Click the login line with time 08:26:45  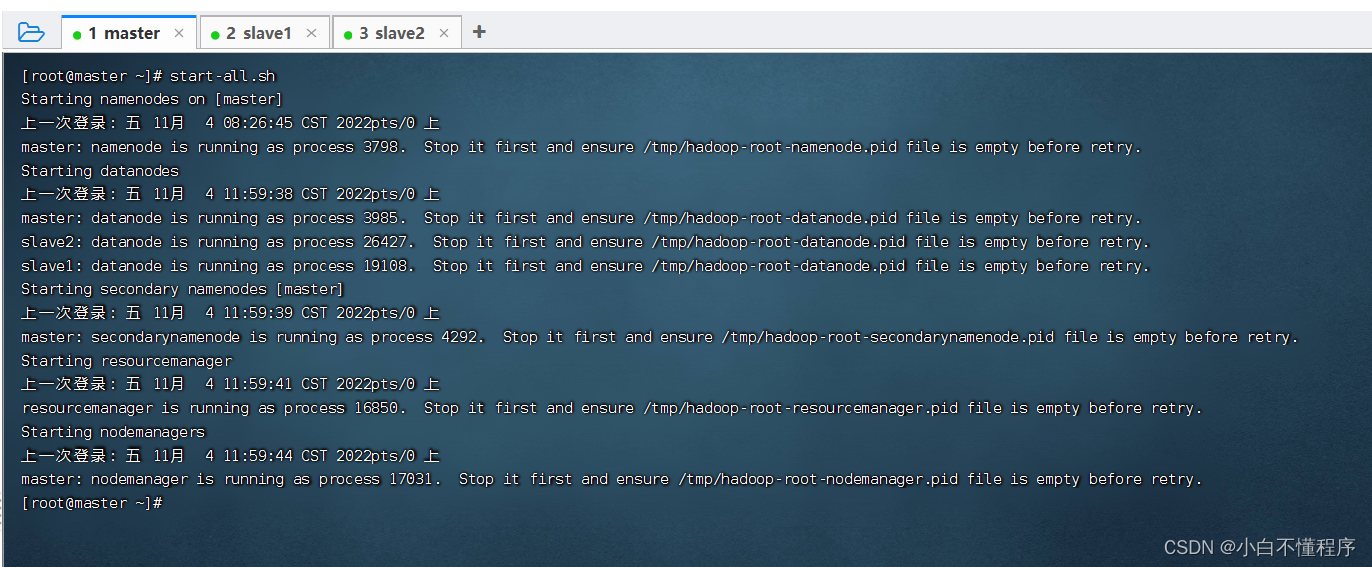(x=230, y=123)
